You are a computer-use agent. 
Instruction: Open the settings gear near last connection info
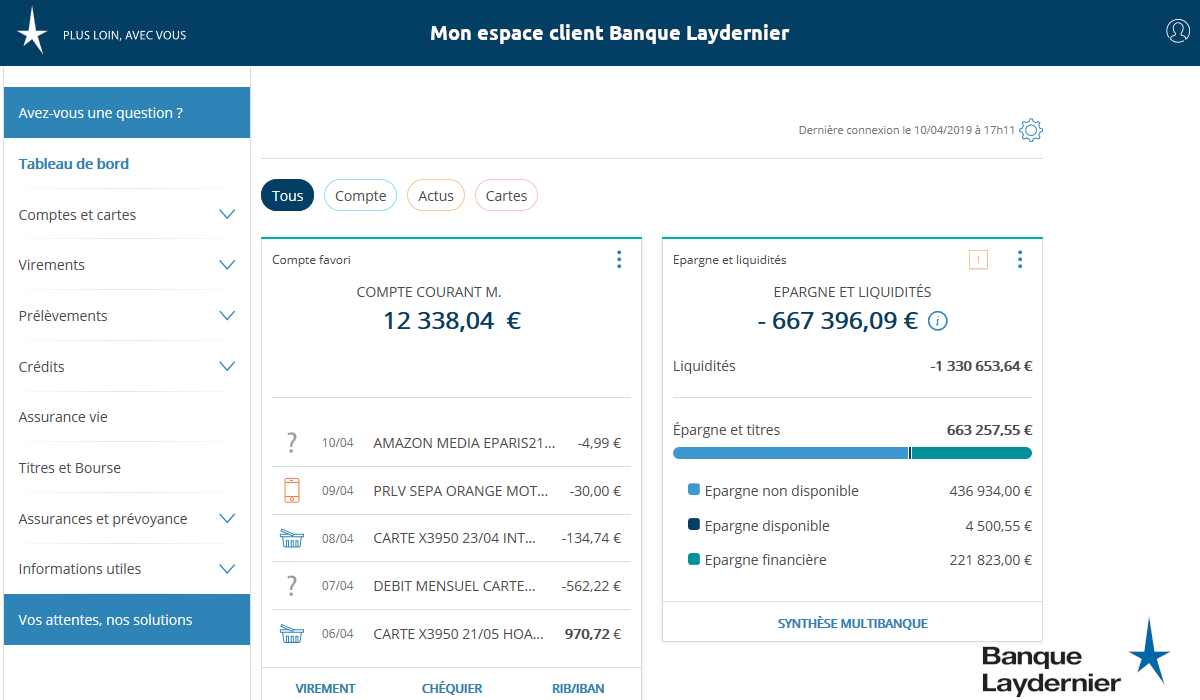pyautogui.click(x=1030, y=130)
